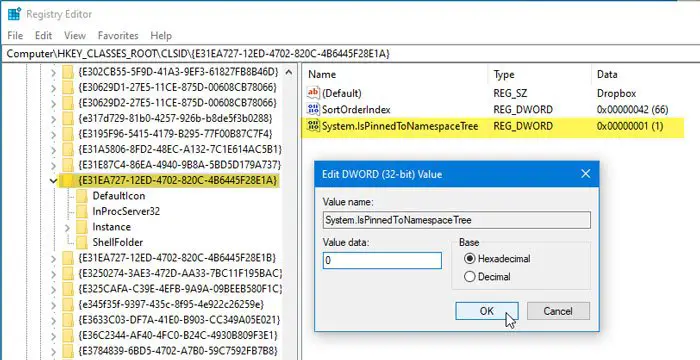Expand the Instance subkey
Viewport: 700px width, 360px height.
pyautogui.click(x=67, y=228)
